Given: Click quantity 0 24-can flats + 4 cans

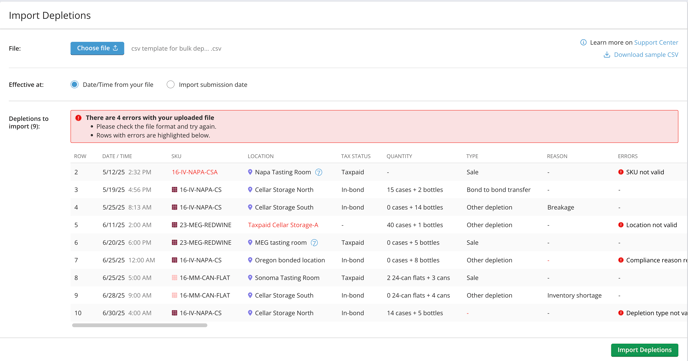Looking at the screenshot, I should 418,295.
